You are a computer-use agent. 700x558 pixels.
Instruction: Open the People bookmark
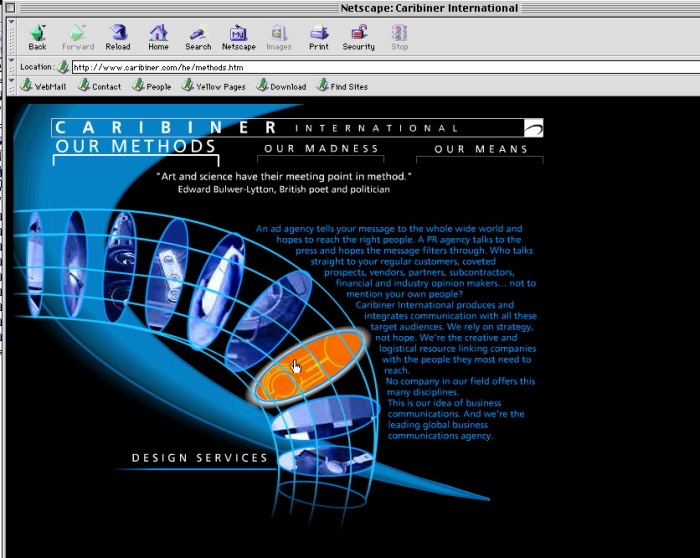[152, 86]
